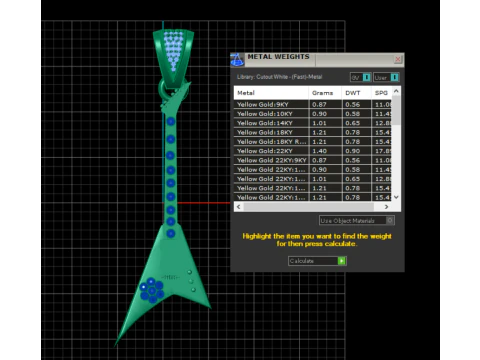Image resolution: width=480 pixels, height=360 pixels.
Task: Select the Yellow Gold:14KY row
Action: [313, 123]
